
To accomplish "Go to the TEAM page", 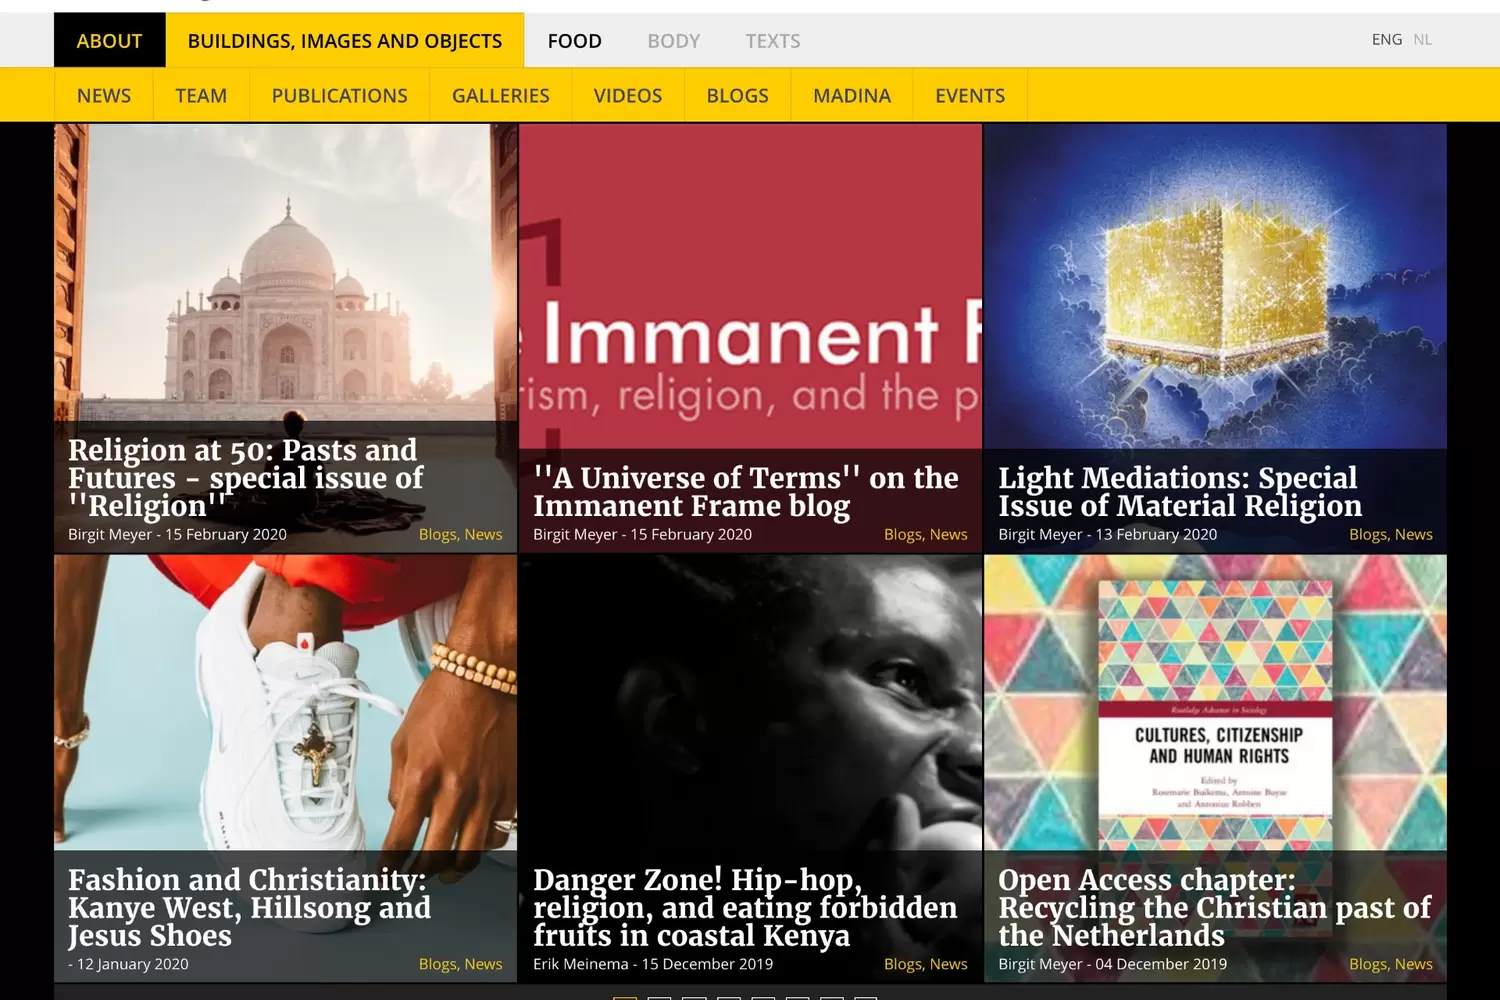I will point(201,96).
